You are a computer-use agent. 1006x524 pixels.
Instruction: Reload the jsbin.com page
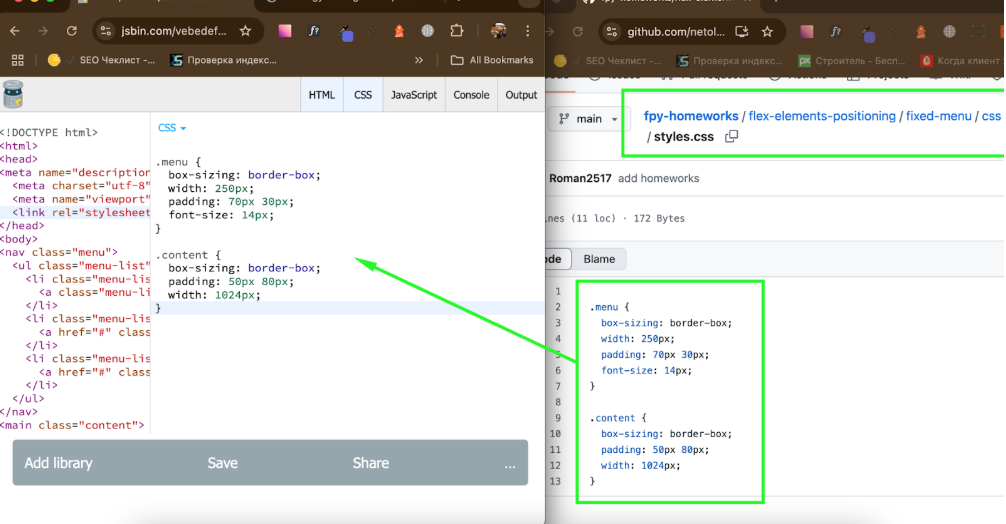tap(72, 31)
